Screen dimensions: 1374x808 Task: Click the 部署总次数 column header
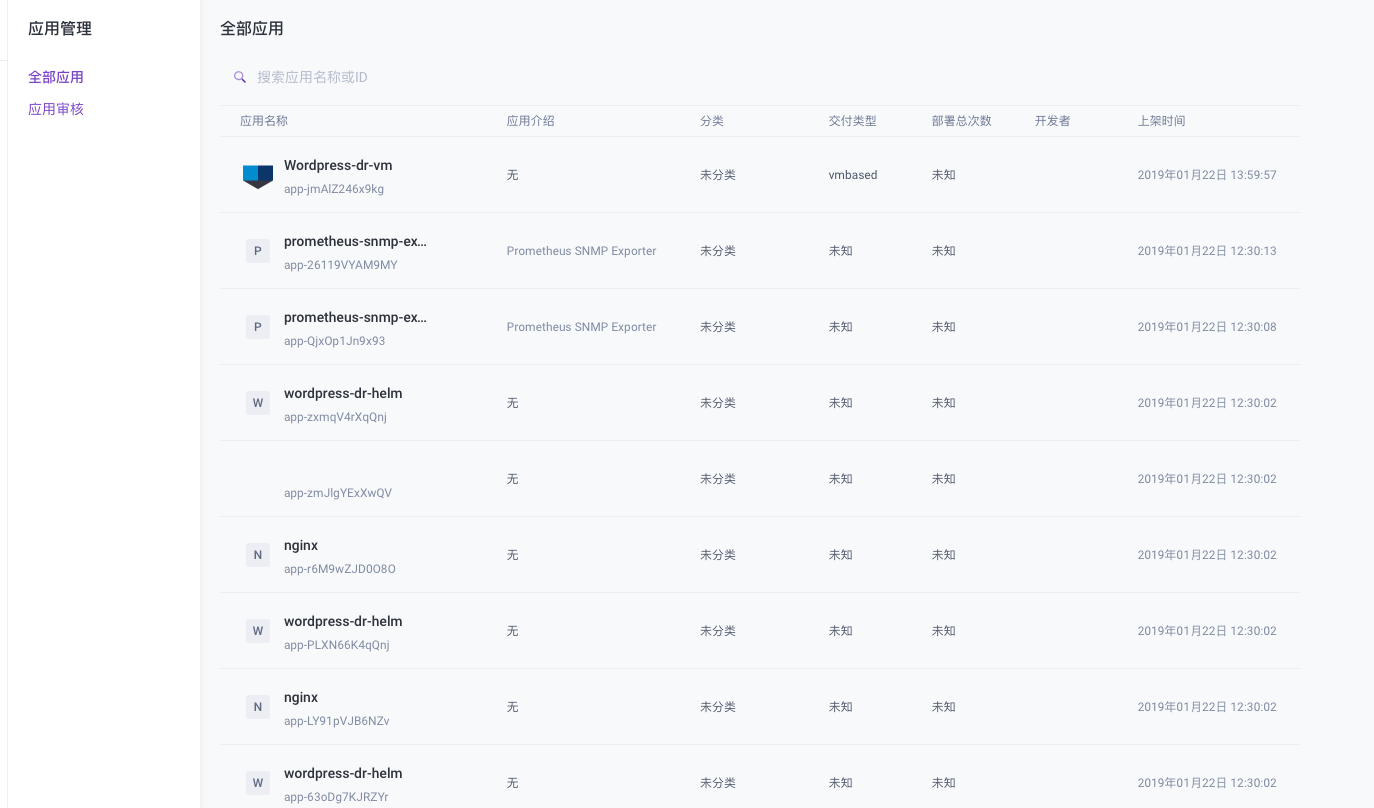point(962,121)
